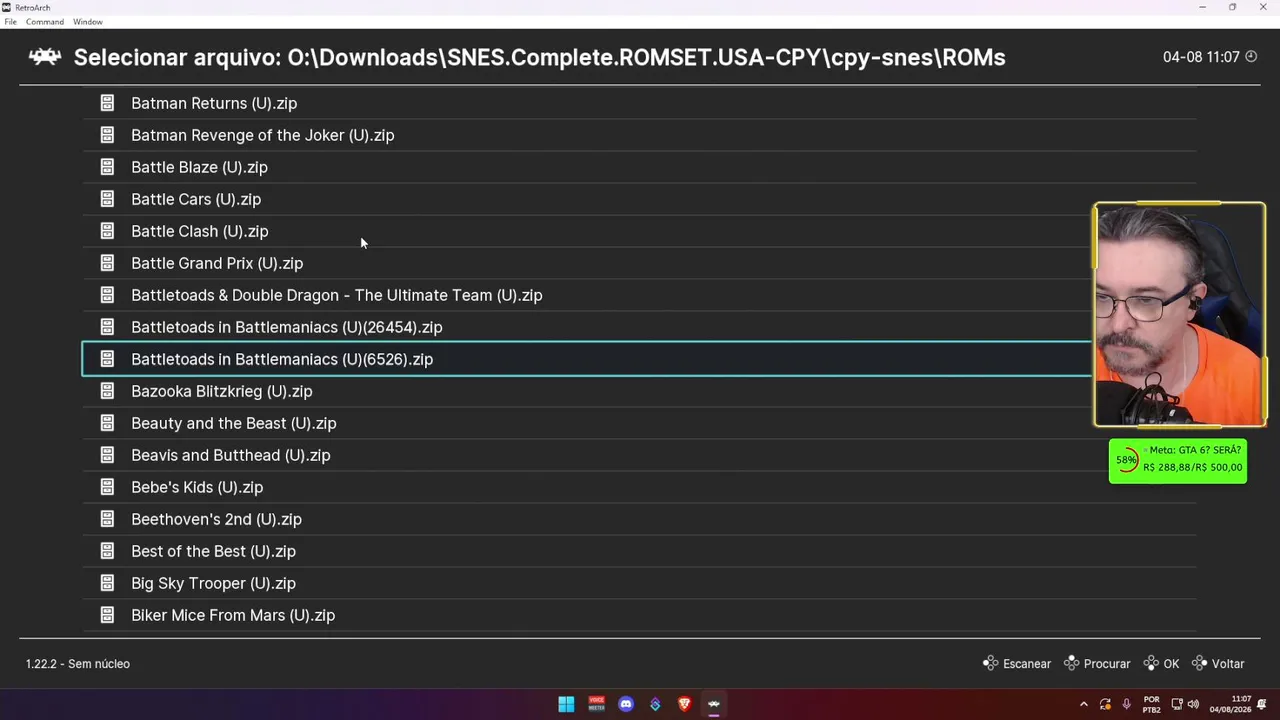This screenshot has height=720, width=1280.
Task: Choose Battle Grand Prix (U).zip
Action: (x=639, y=263)
